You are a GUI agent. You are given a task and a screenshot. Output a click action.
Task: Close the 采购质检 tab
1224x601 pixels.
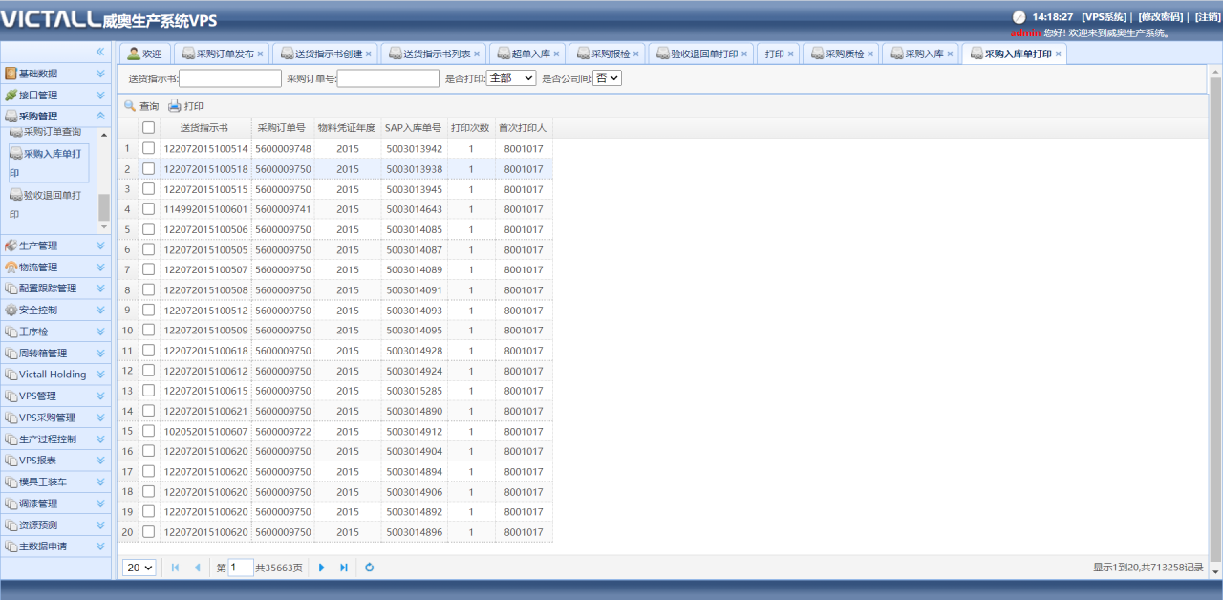coord(872,54)
